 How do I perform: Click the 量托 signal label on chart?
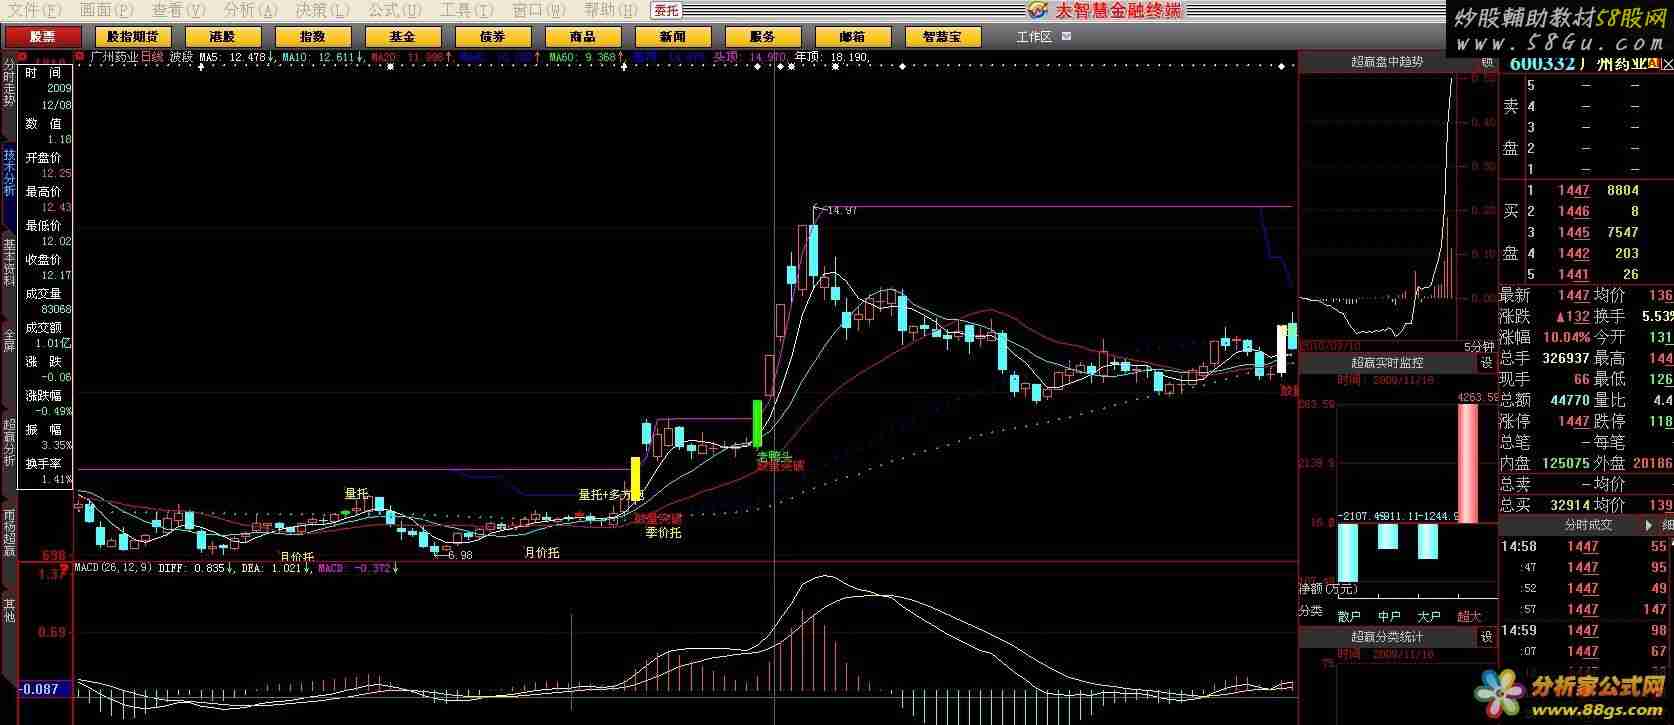356,494
